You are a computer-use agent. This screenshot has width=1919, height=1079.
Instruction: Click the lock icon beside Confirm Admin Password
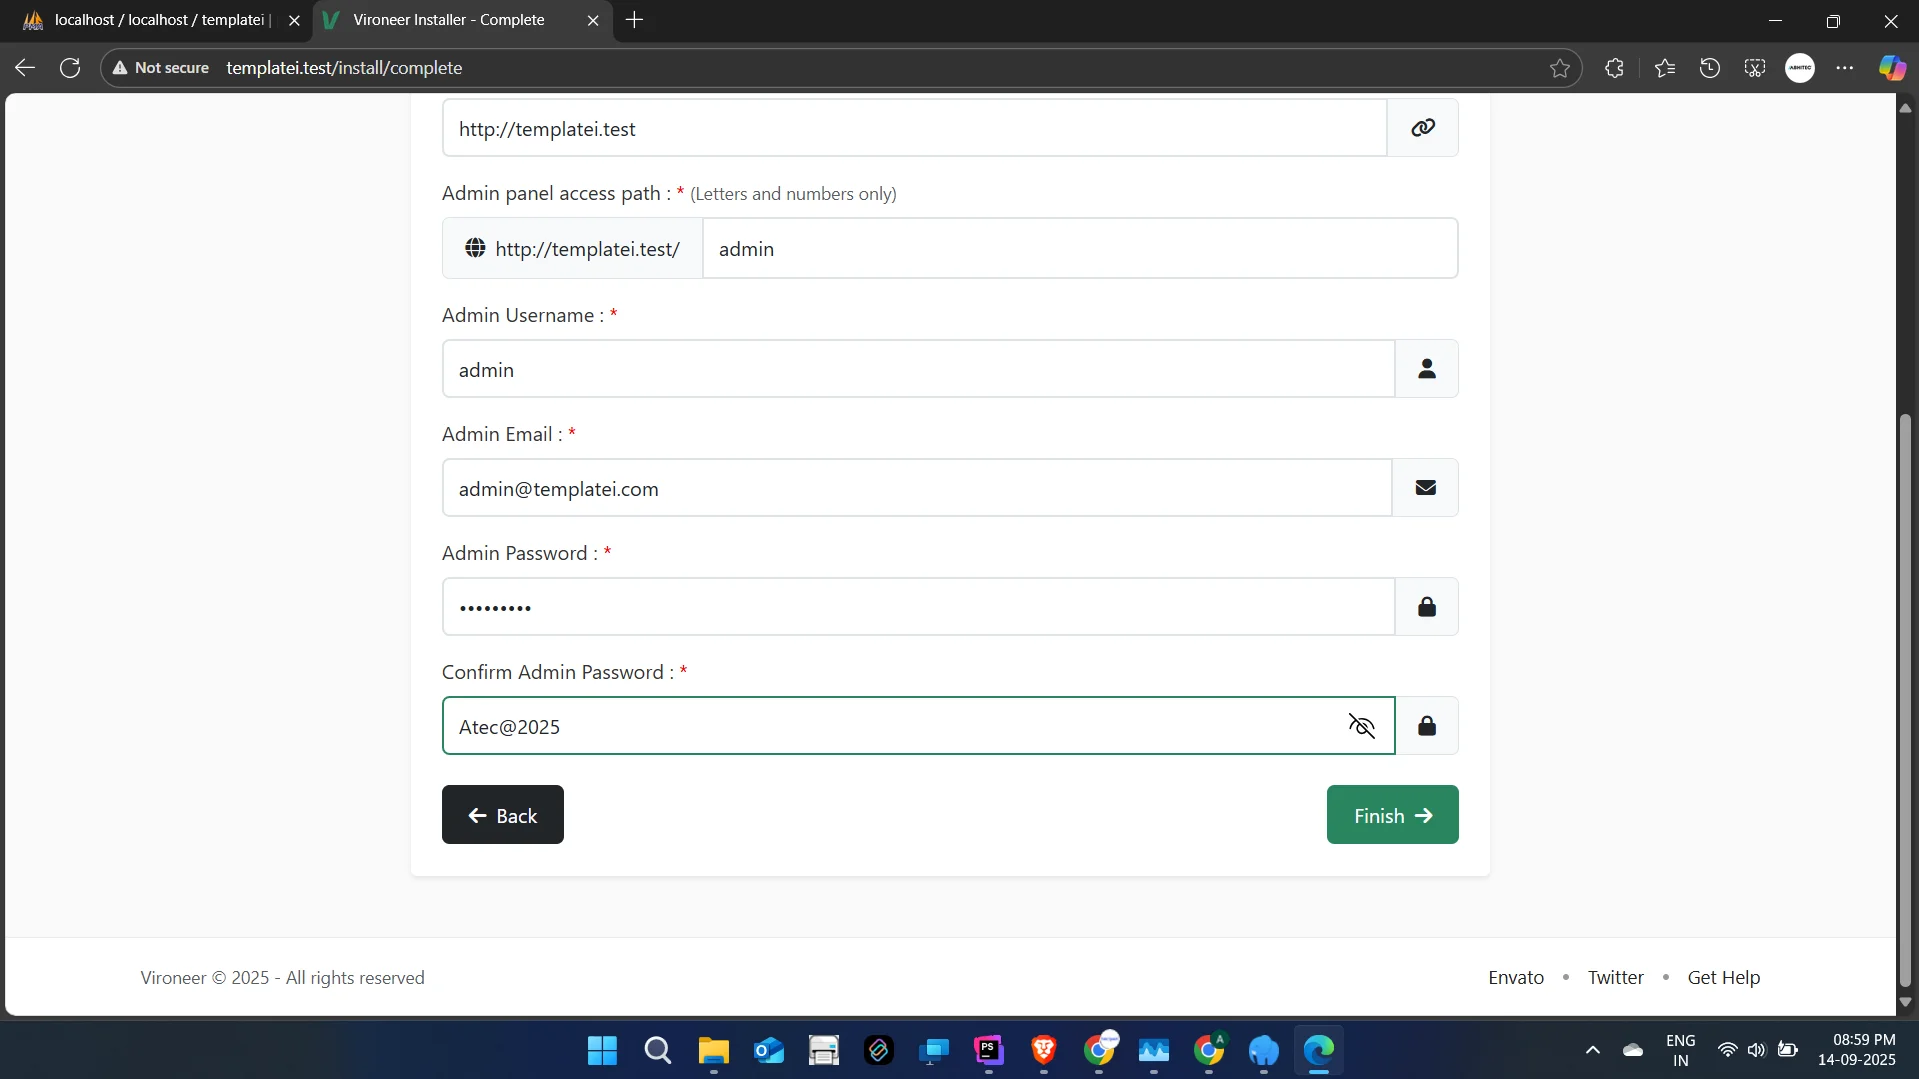(1426, 726)
